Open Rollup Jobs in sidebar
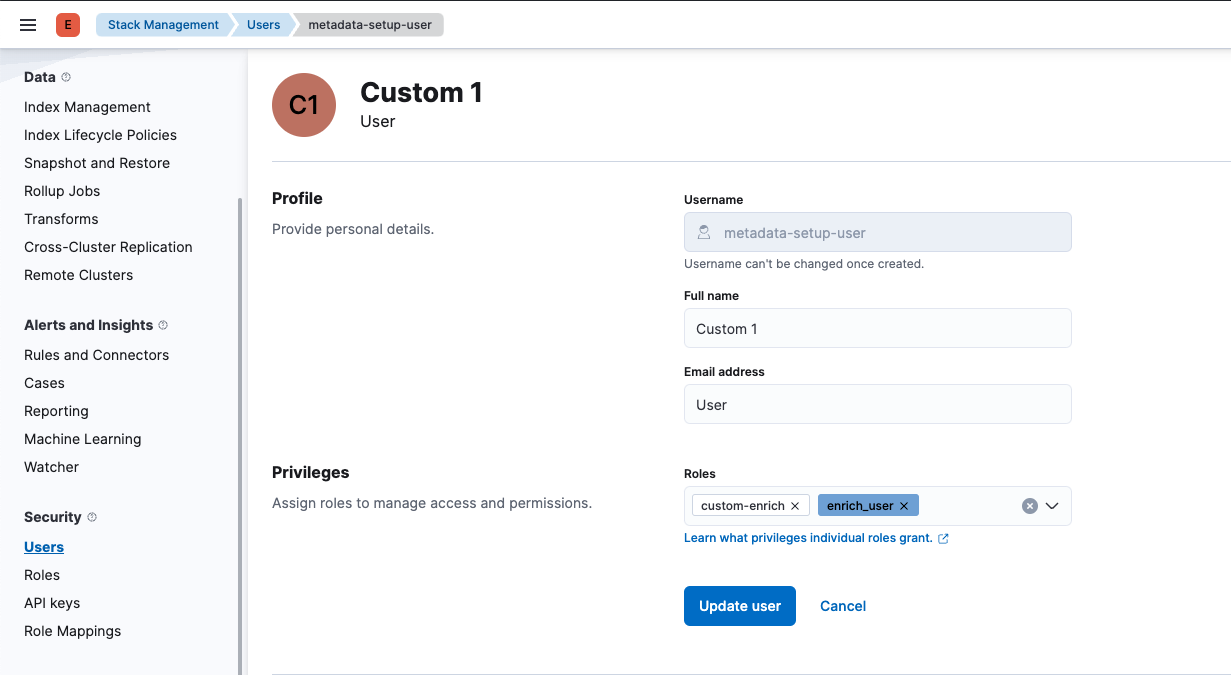Viewport: 1231px width, 675px height. click(62, 191)
